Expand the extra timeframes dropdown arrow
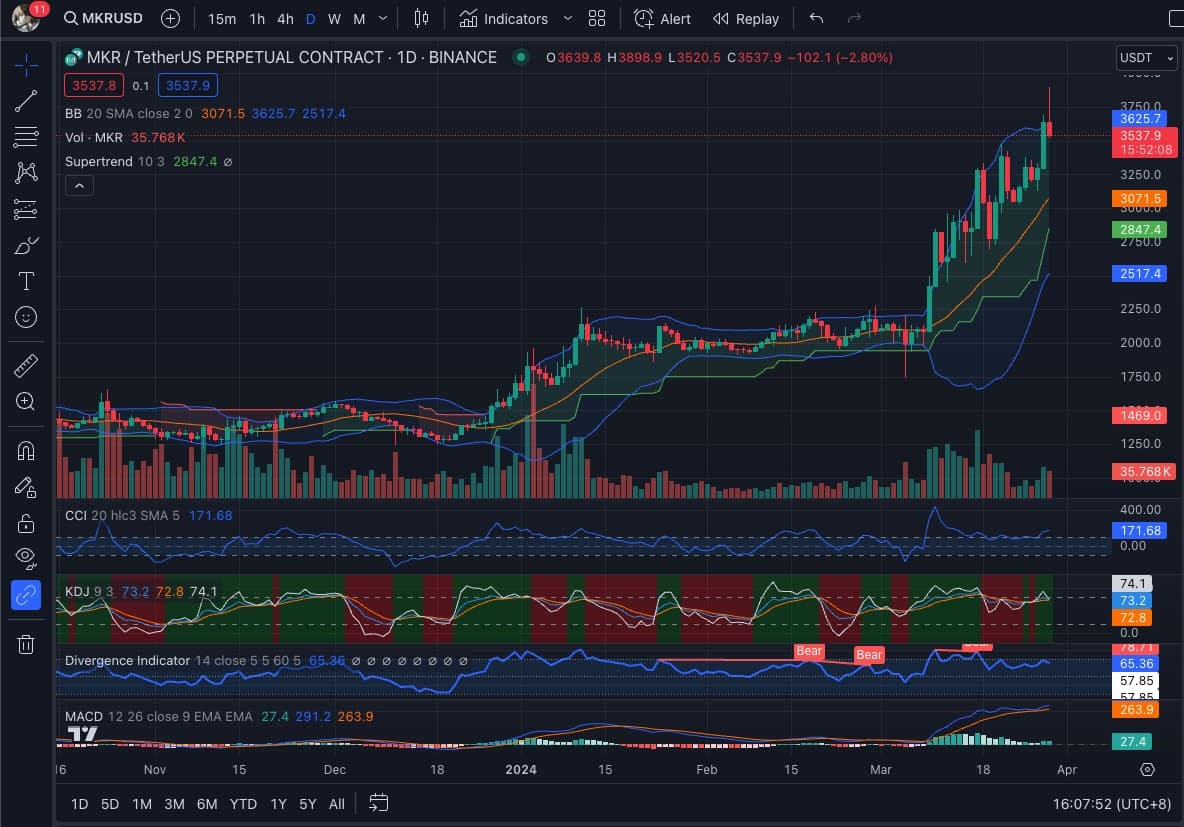 [381, 18]
